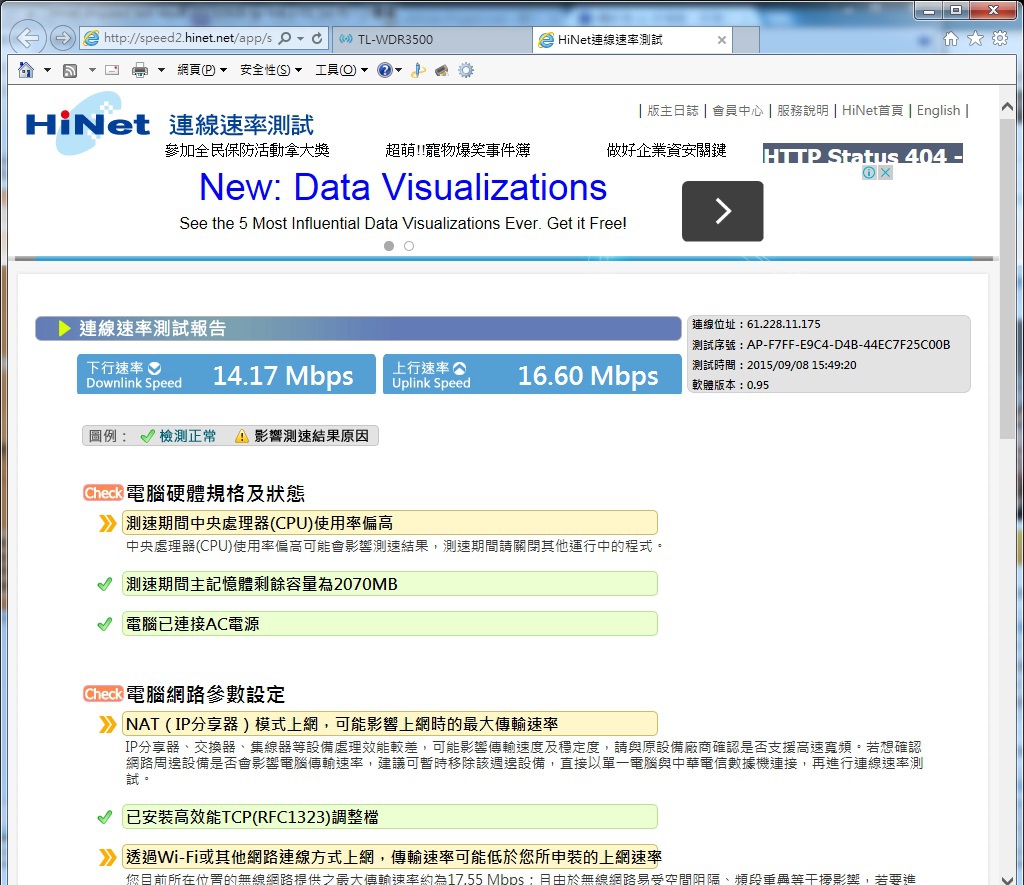Click the Help question mark icon

point(385,70)
